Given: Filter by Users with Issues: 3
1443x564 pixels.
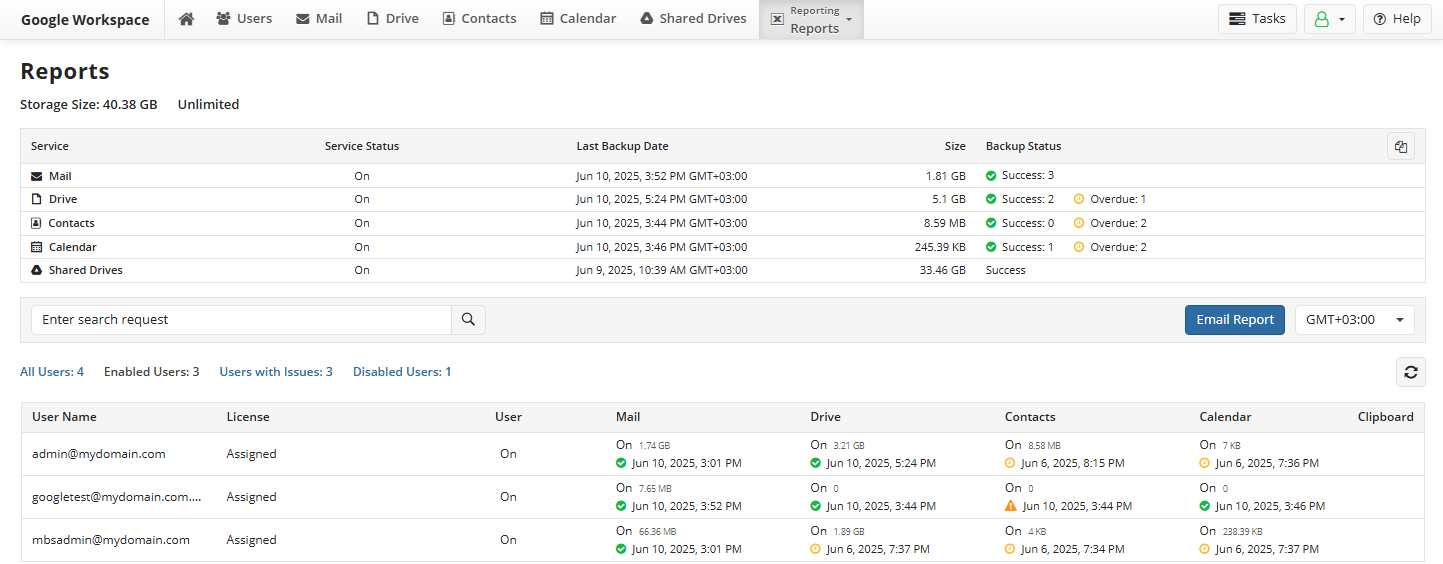Looking at the screenshot, I should [x=276, y=372].
